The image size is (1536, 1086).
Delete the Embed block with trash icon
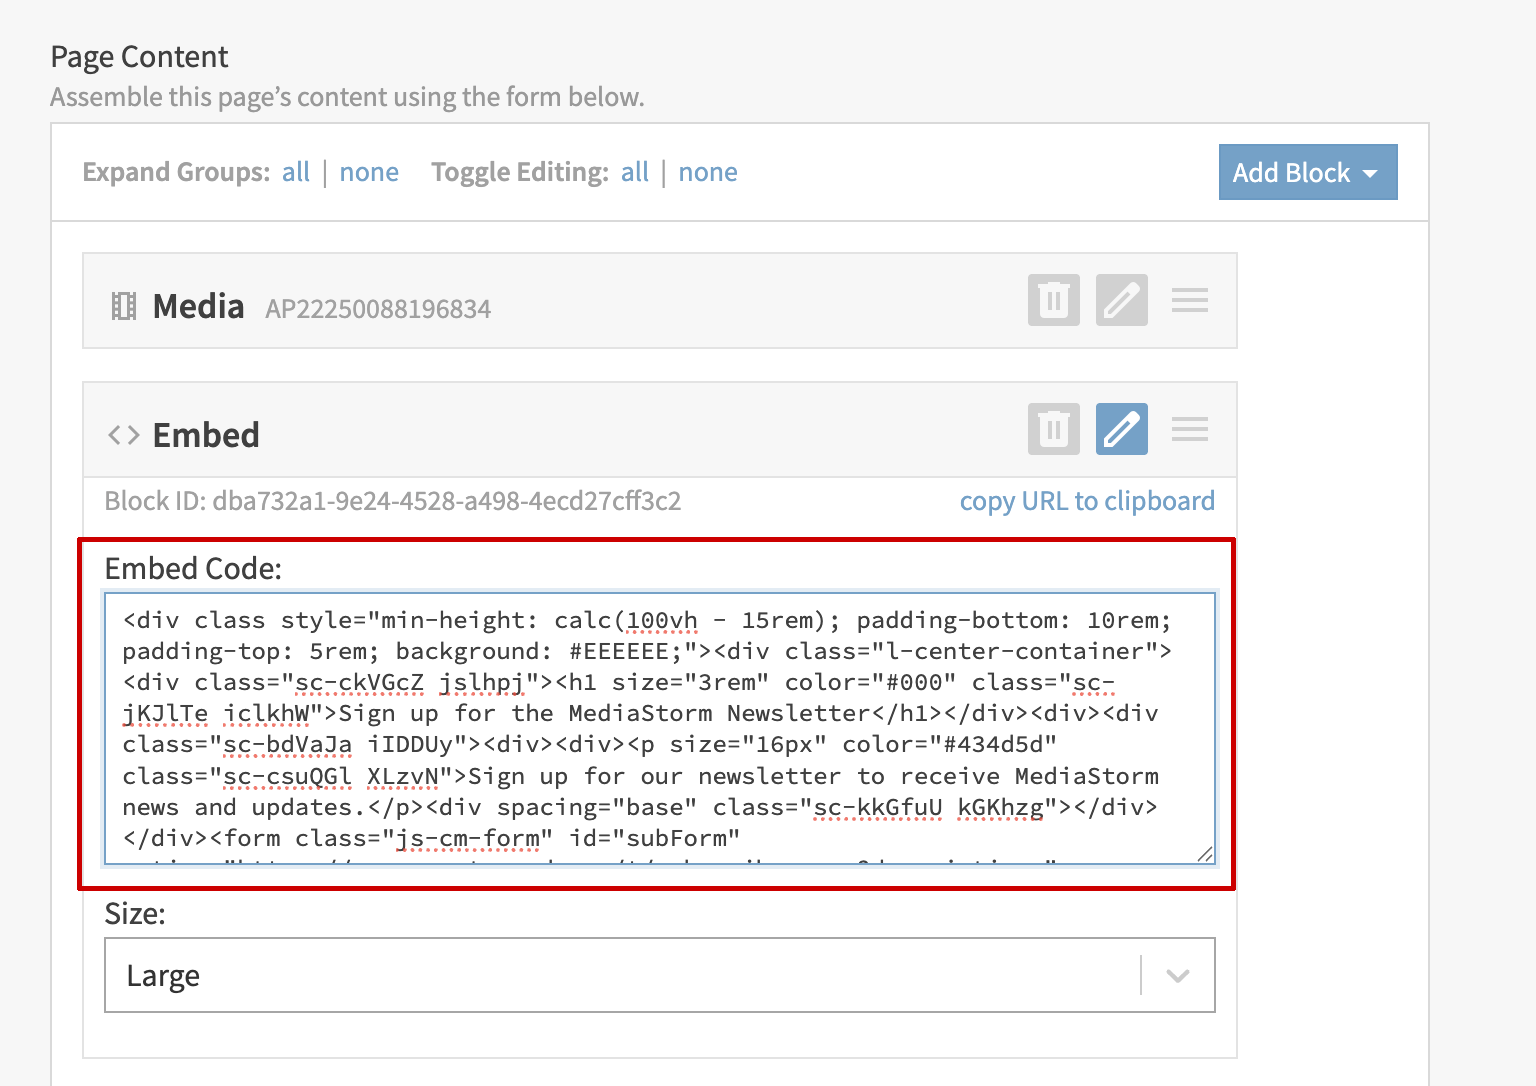click(1054, 429)
